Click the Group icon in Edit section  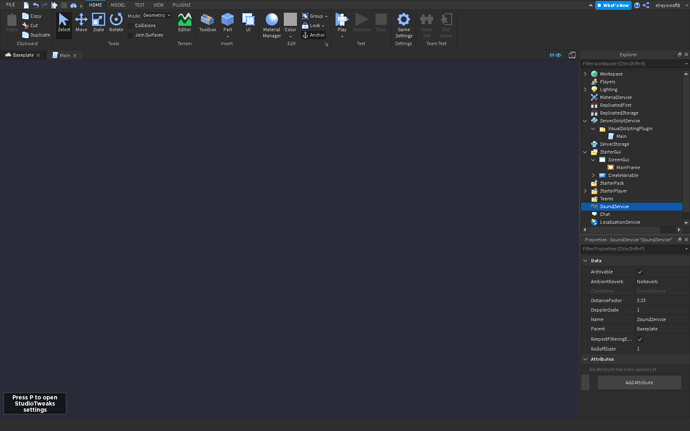(305, 16)
